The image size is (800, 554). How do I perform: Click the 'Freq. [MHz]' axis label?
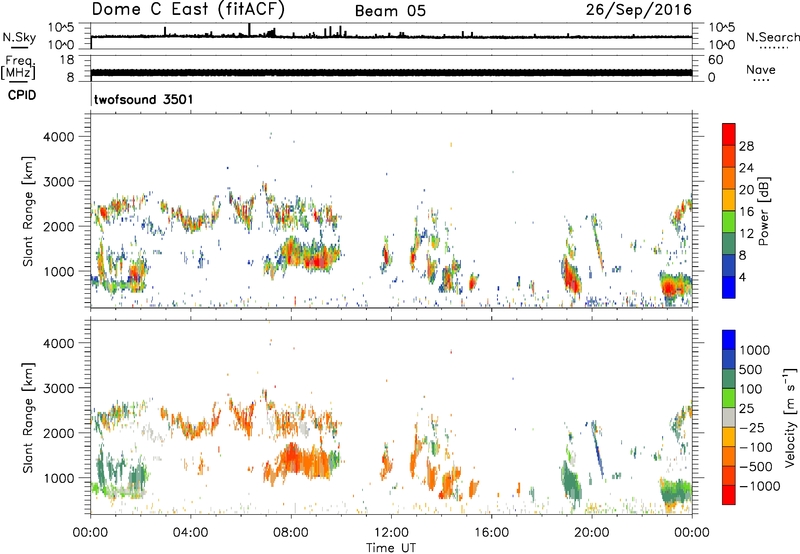click(18, 67)
